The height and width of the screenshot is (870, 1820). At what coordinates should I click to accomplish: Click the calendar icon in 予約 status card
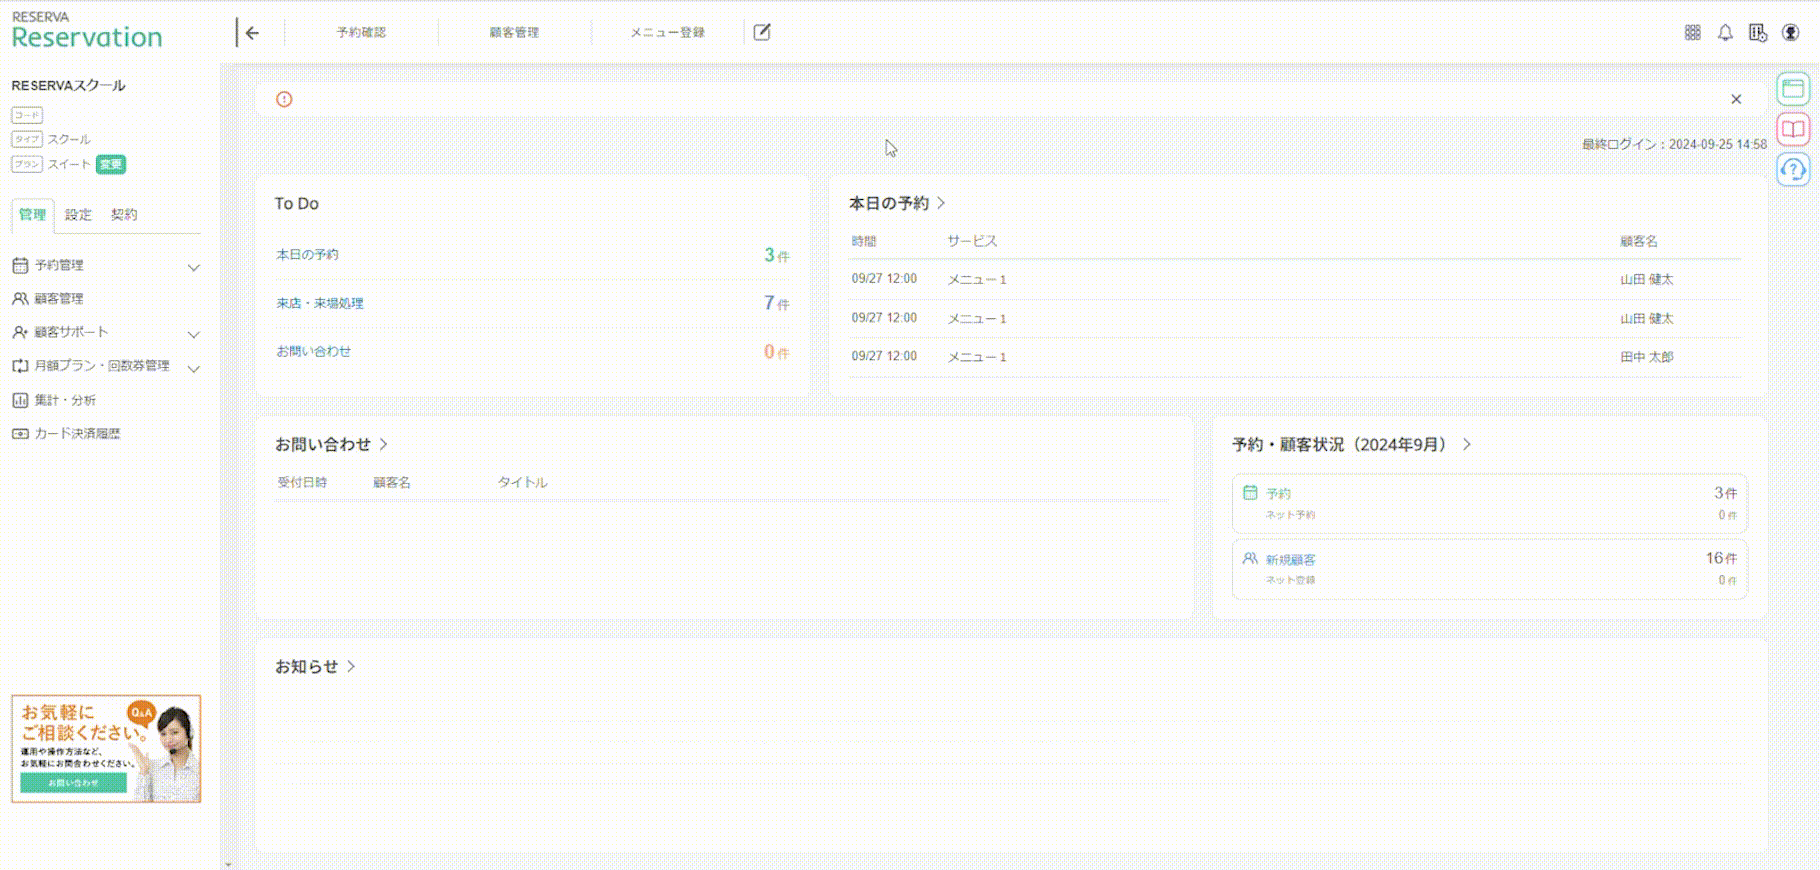click(1250, 492)
